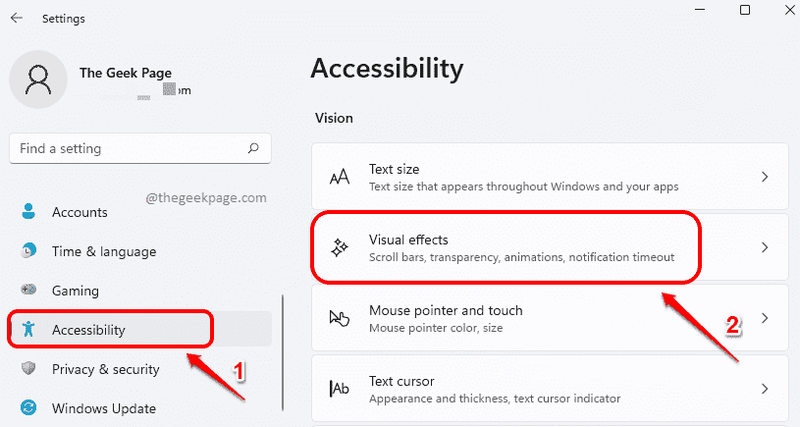Click The Geek Page account name
This screenshot has width=800, height=427.
[x=126, y=73]
